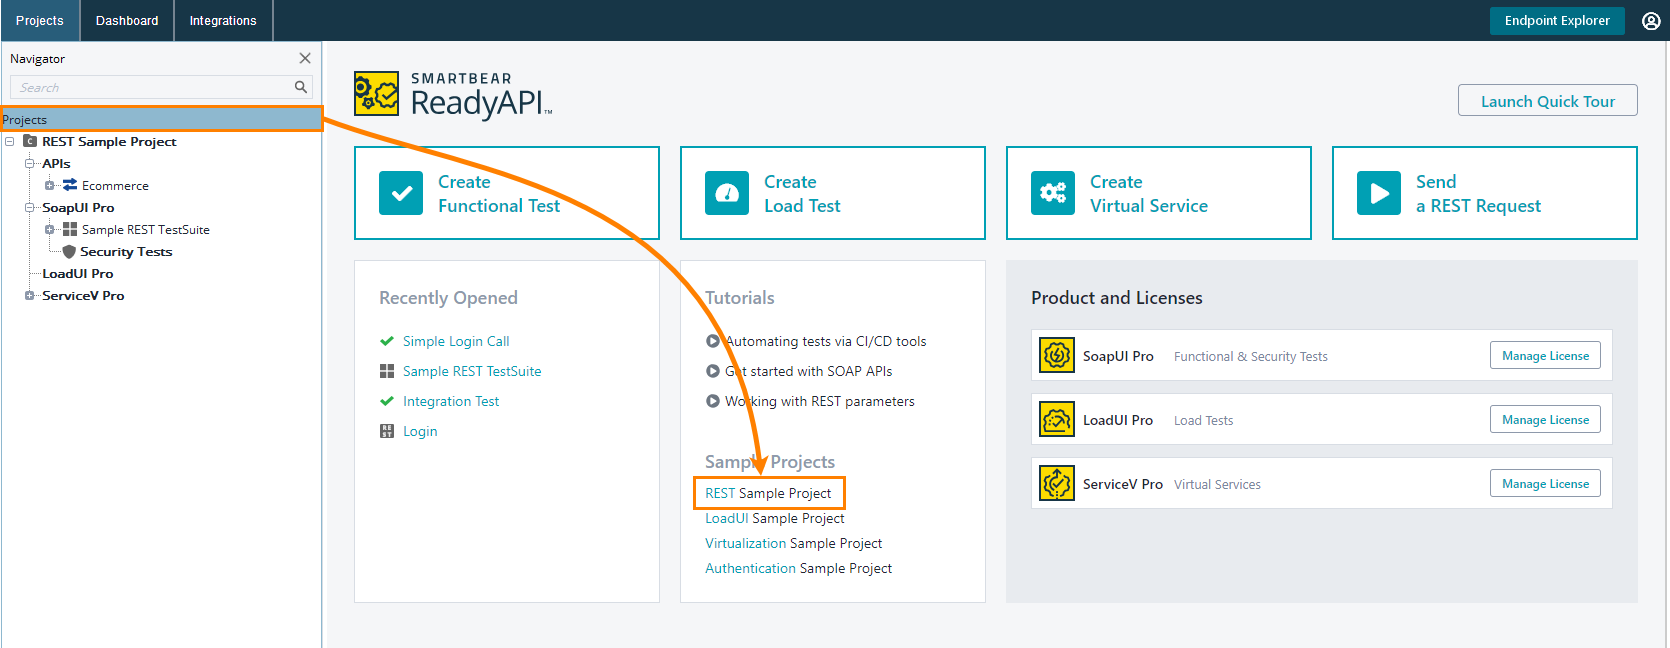
Task: Click the icon beside the plain Login entry
Action: tap(387, 431)
